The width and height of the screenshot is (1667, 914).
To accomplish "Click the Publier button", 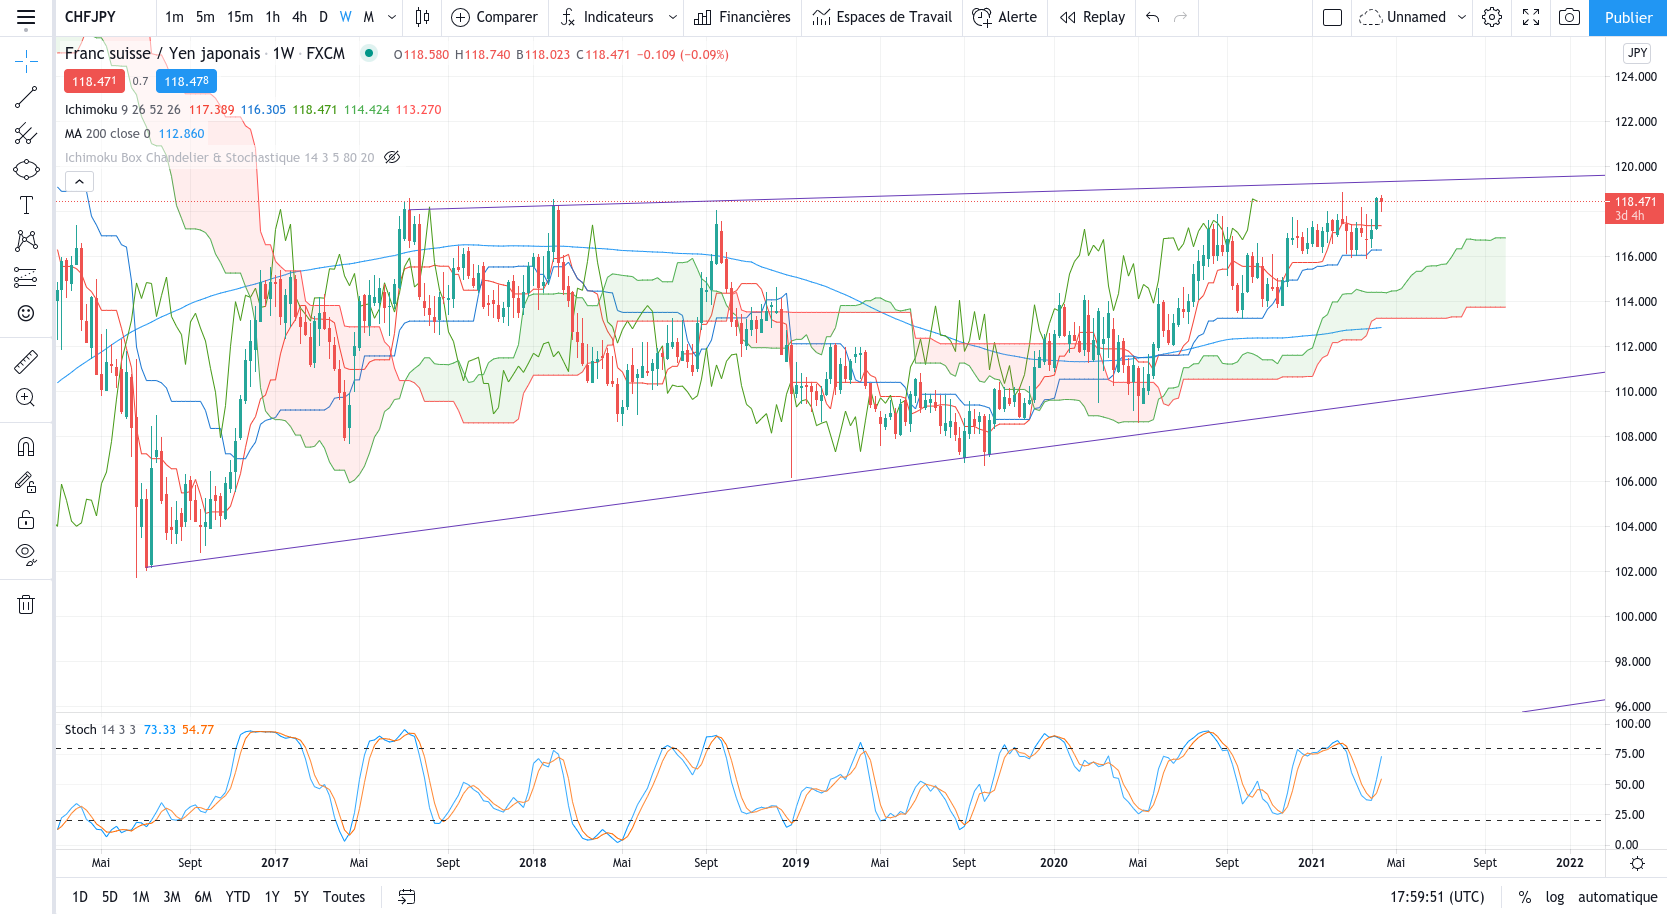I will pos(1628,18).
